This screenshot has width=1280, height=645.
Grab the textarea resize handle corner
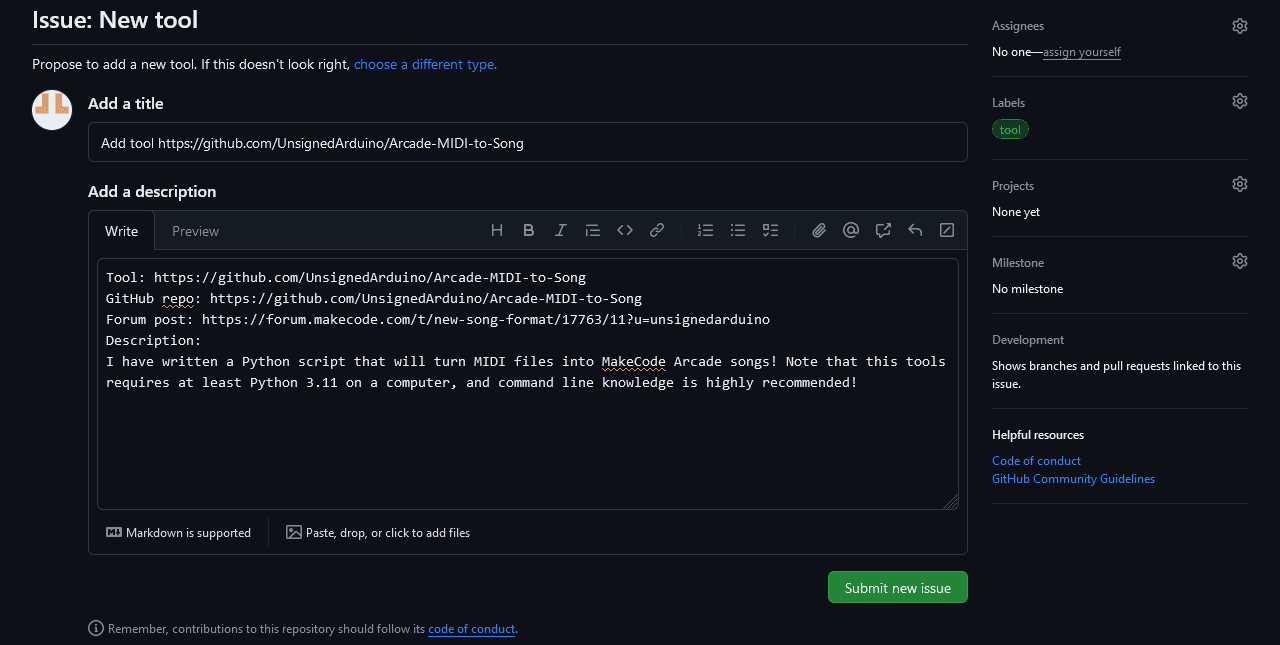click(951, 502)
